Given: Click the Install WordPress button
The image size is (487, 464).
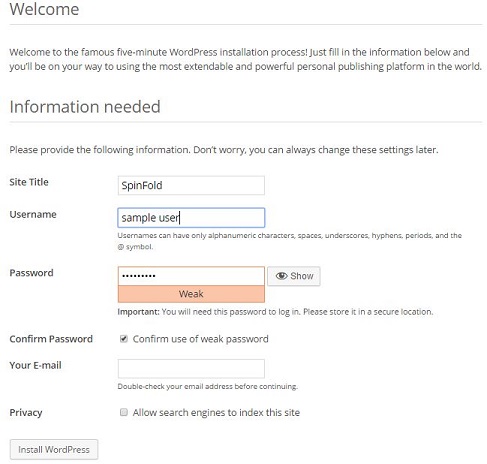Looking at the screenshot, I should [x=54, y=449].
